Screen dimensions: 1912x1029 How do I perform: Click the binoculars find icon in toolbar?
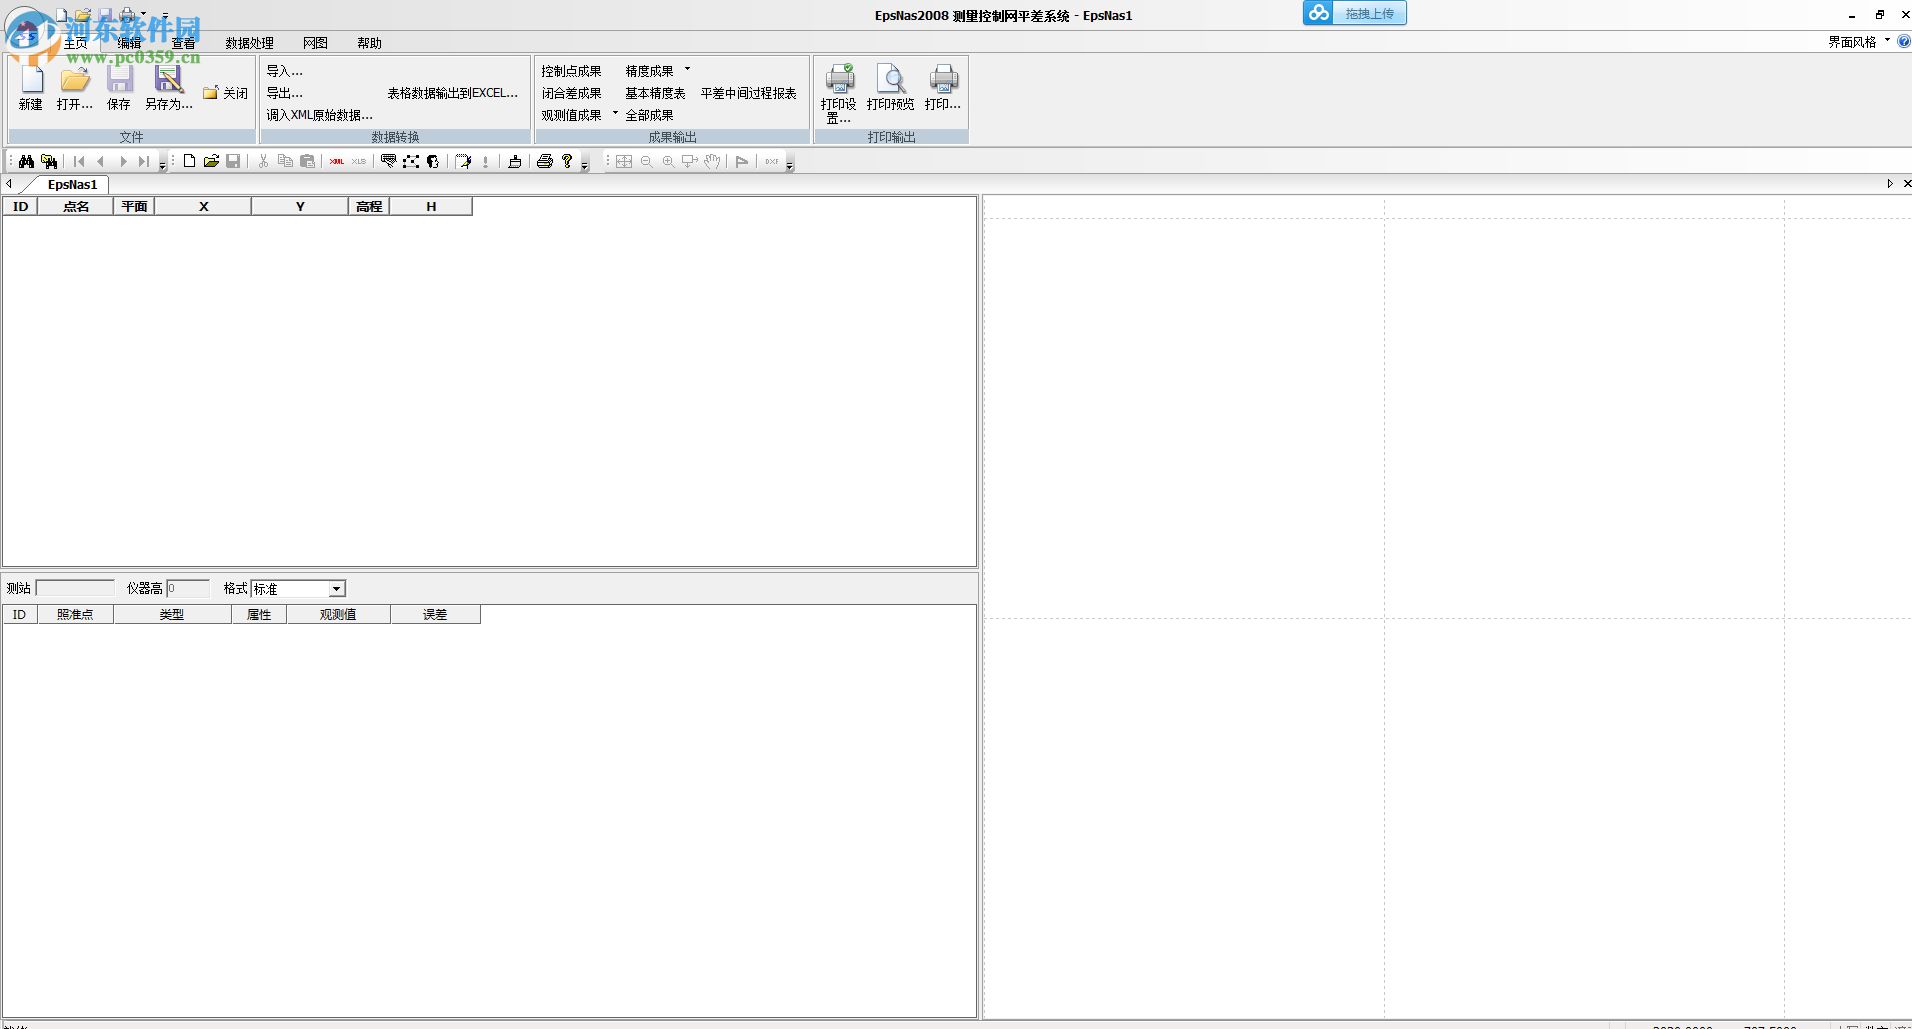pyautogui.click(x=27, y=161)
